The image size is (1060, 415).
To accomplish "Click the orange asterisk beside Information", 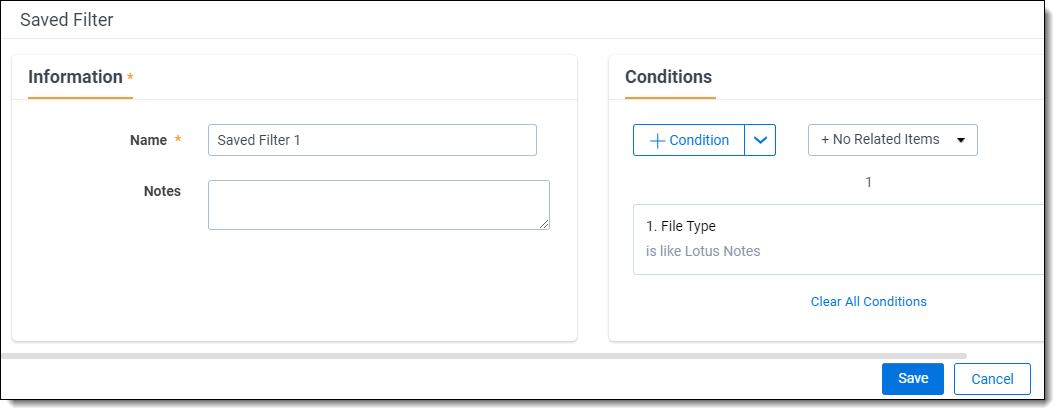I will pyautogui.click(x=130, y=78).
